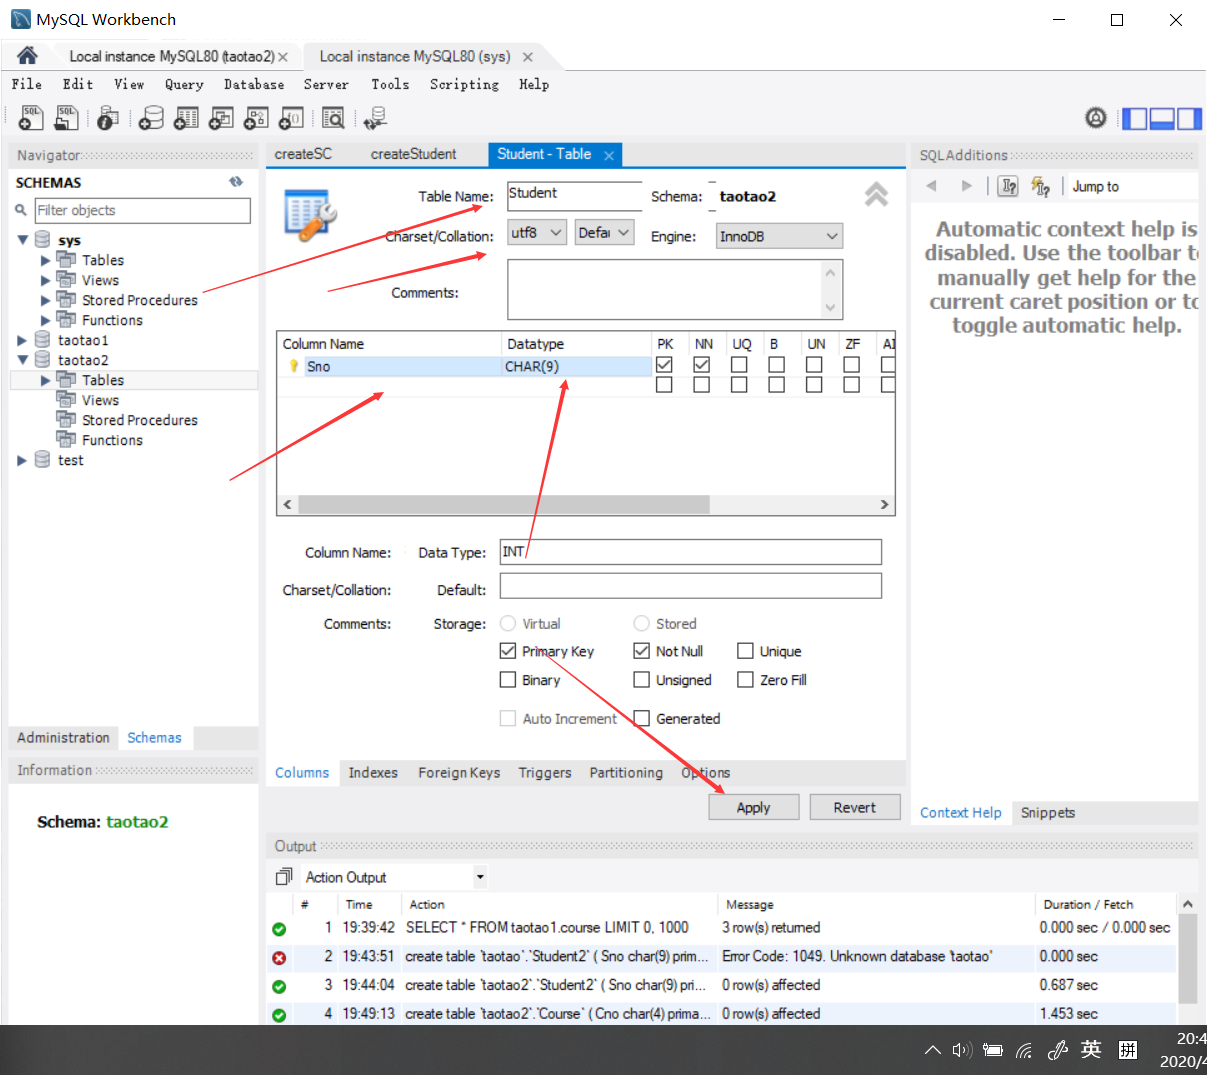The height and width of the screenshot is (1075, 1207).
Task: Expand Stored Procedures under the sys schema
Action: [x=45, y=300]
